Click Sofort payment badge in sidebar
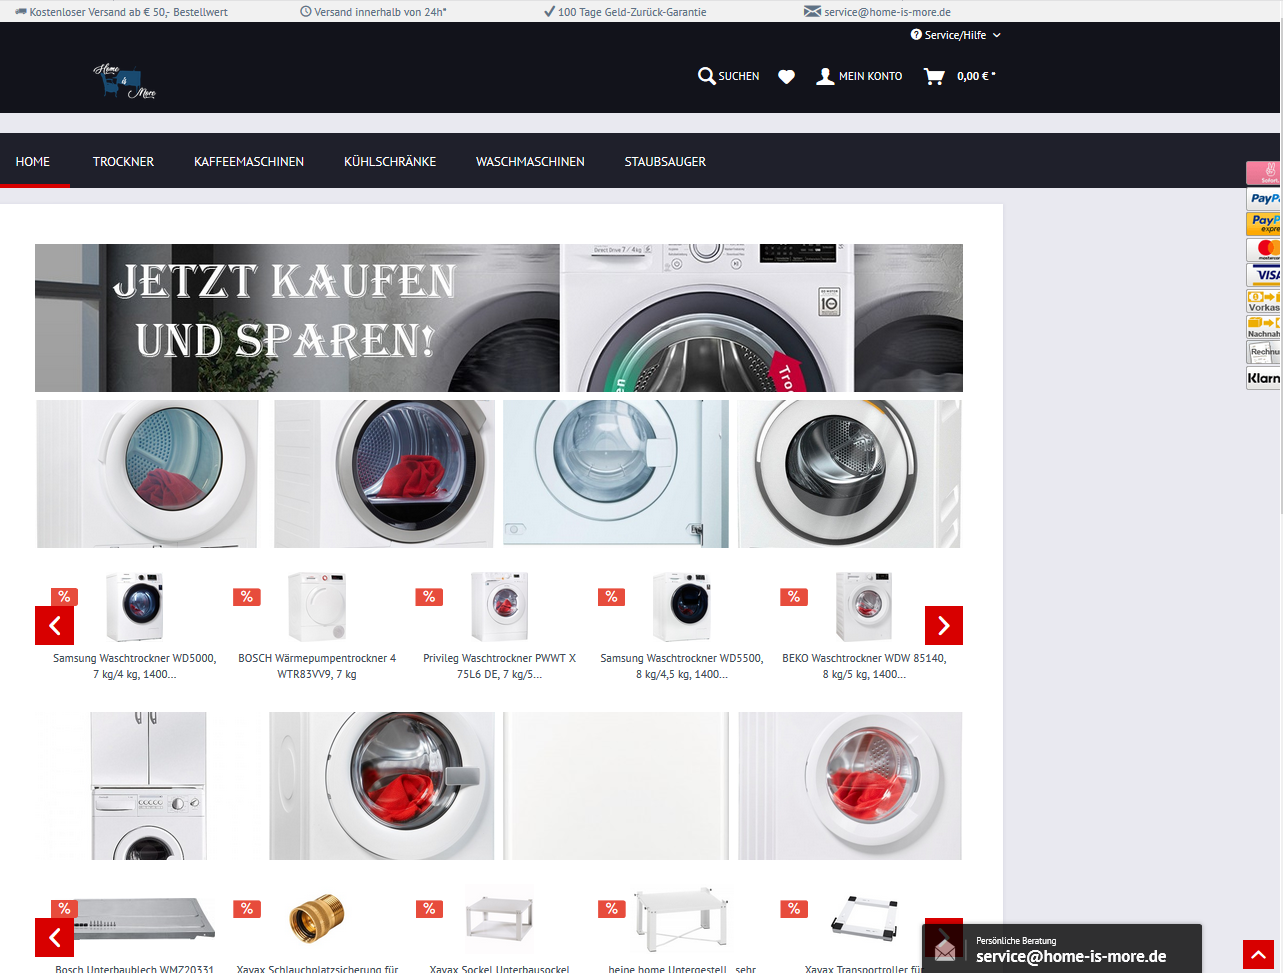 click(x=1264, y=173)
